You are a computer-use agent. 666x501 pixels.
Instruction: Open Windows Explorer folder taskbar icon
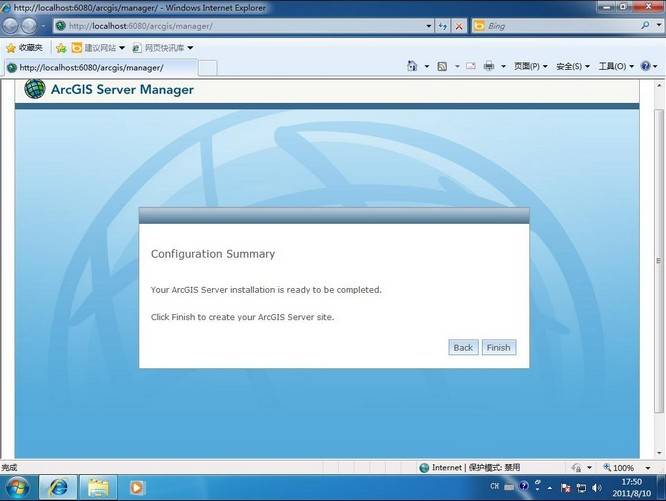coord(98,487)
